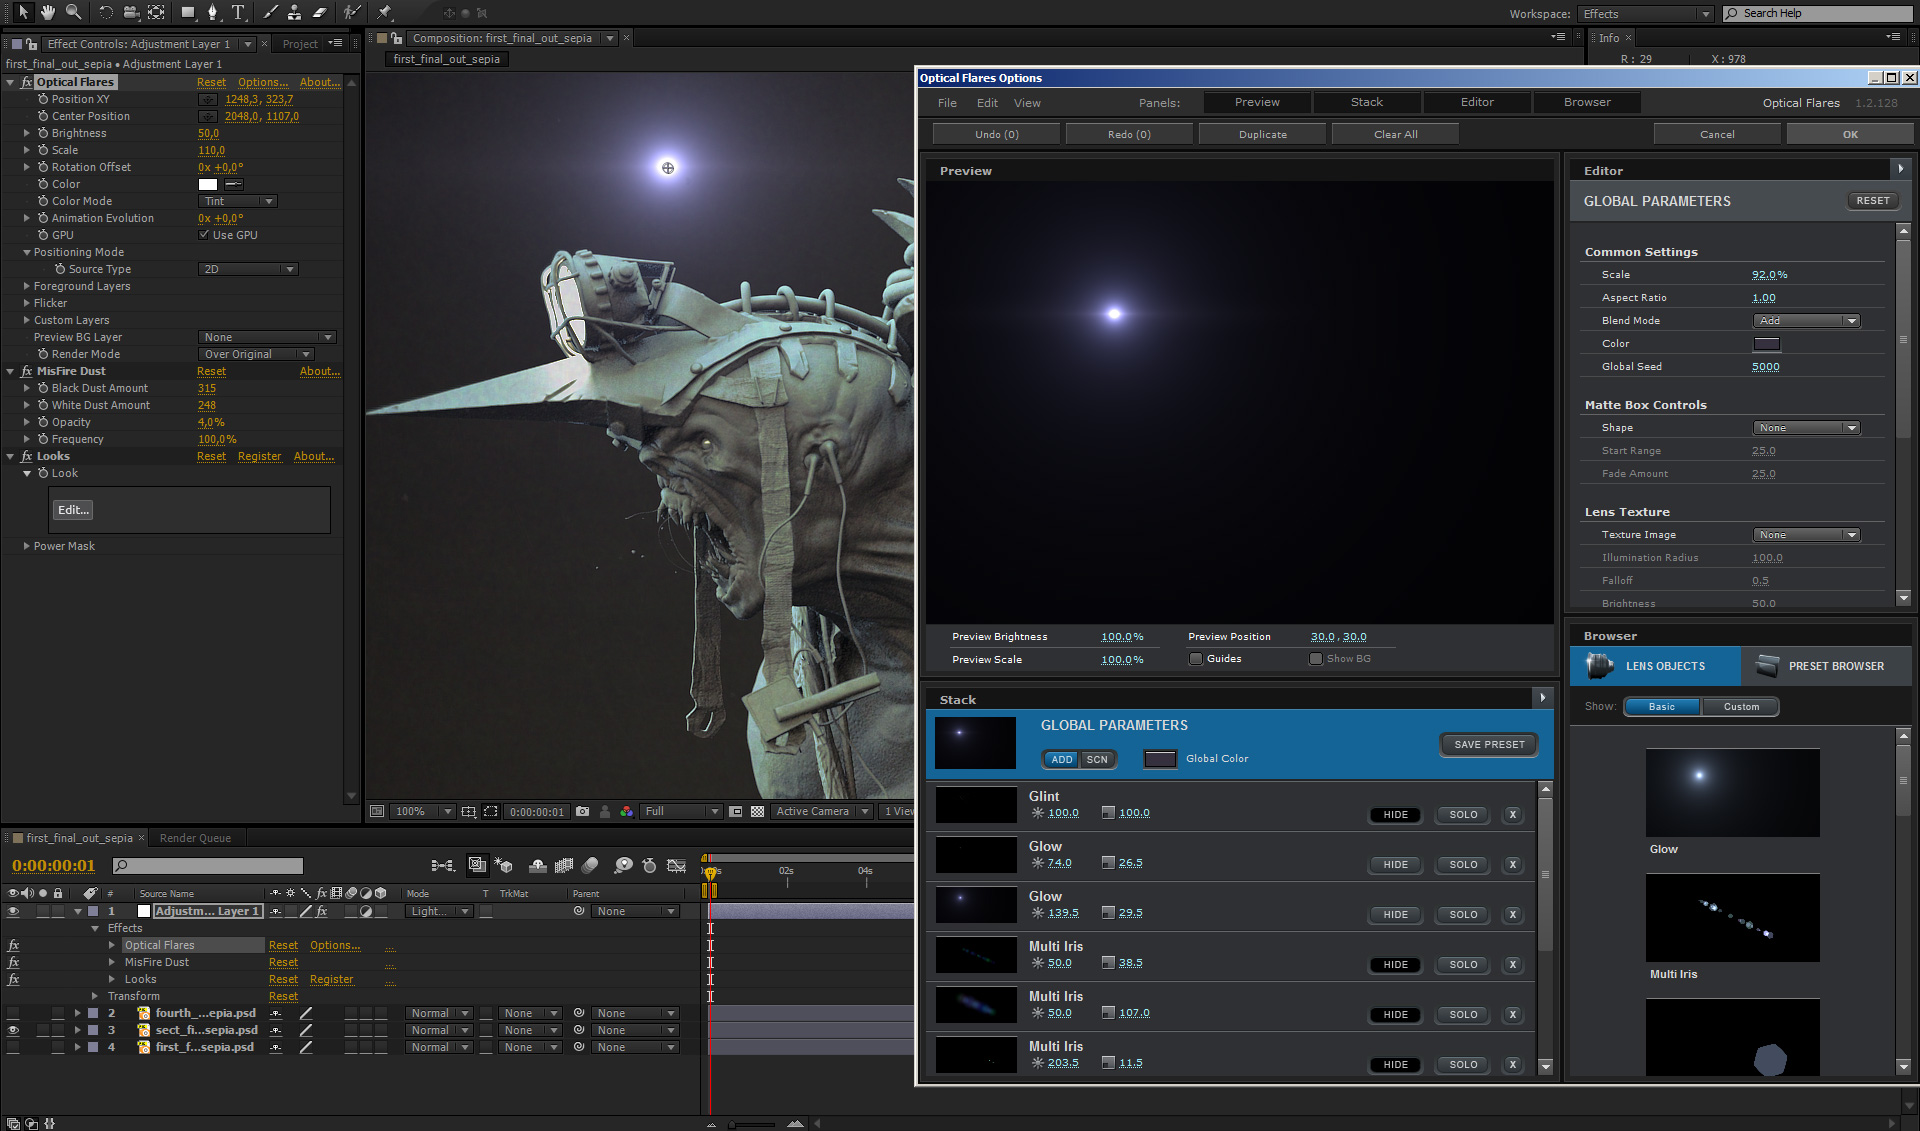Click the SAVE PRESET button
The image size is (1920, 1131).
1489,744
